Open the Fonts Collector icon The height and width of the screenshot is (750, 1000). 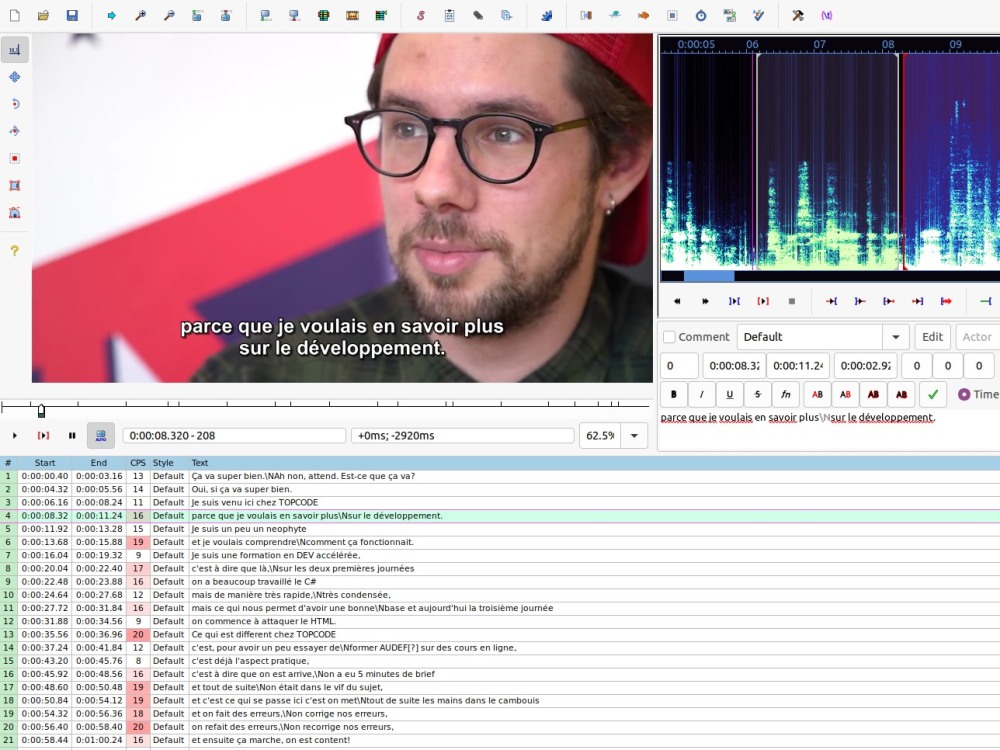pos(506,15)
